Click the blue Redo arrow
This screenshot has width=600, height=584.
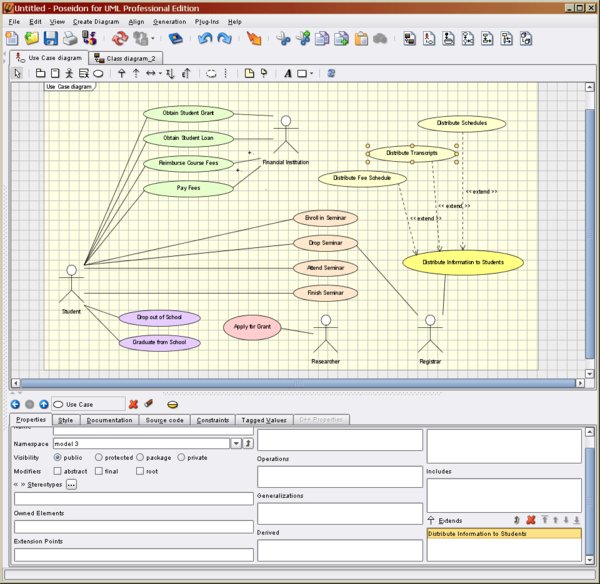coord(224,39)
